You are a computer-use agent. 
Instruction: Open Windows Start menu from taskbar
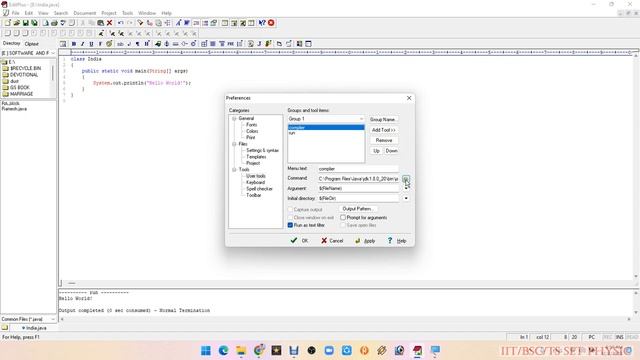click(x=206, y=350)
